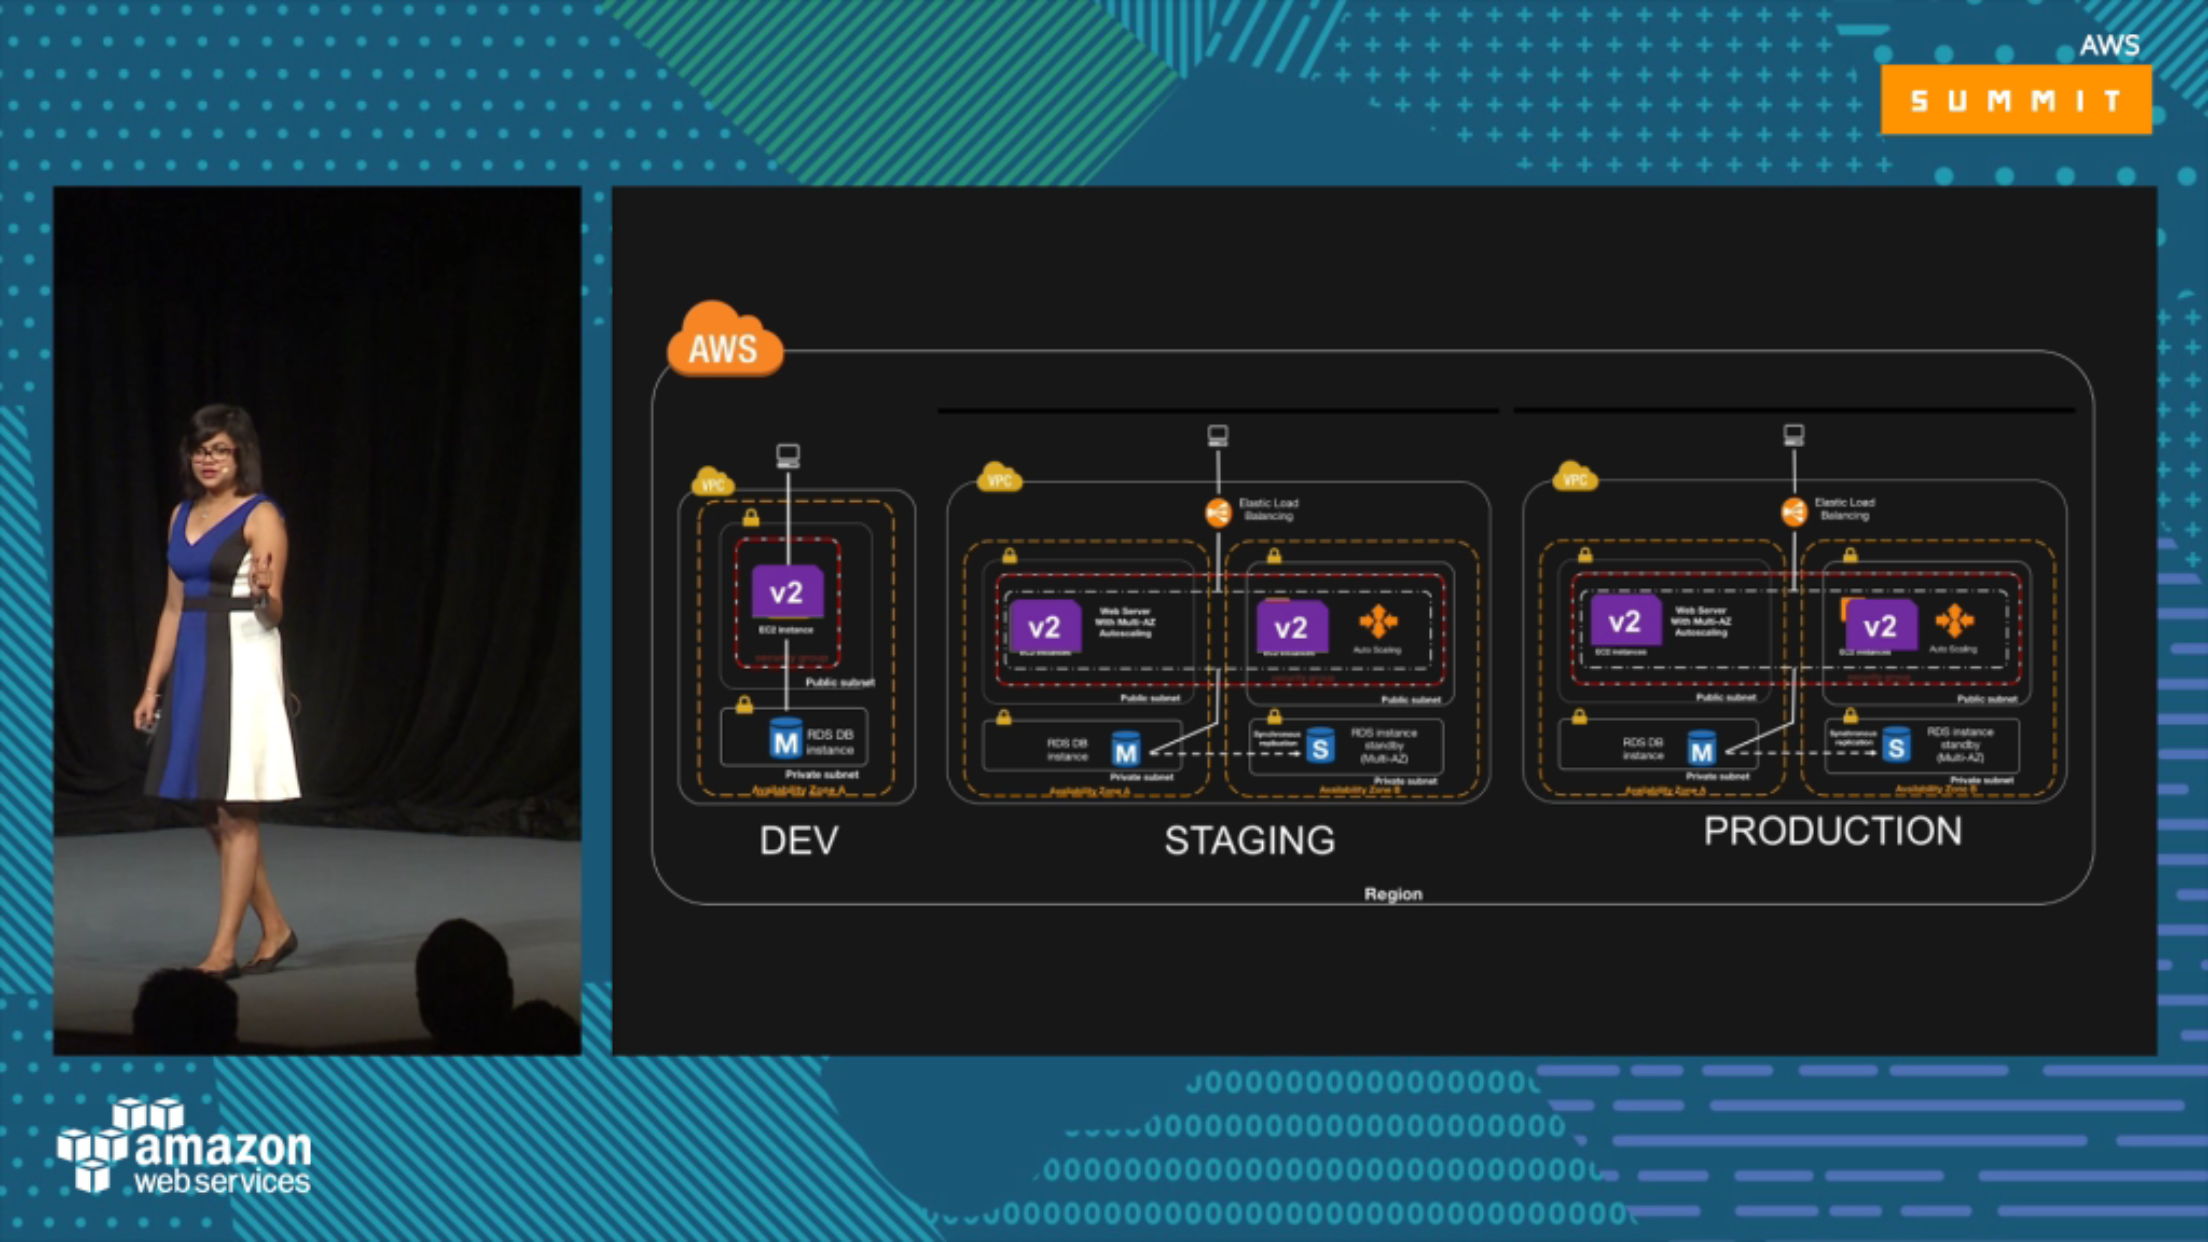Click the speaker video panel
Screen dimensions: 2208x1242
coord(317,620)
